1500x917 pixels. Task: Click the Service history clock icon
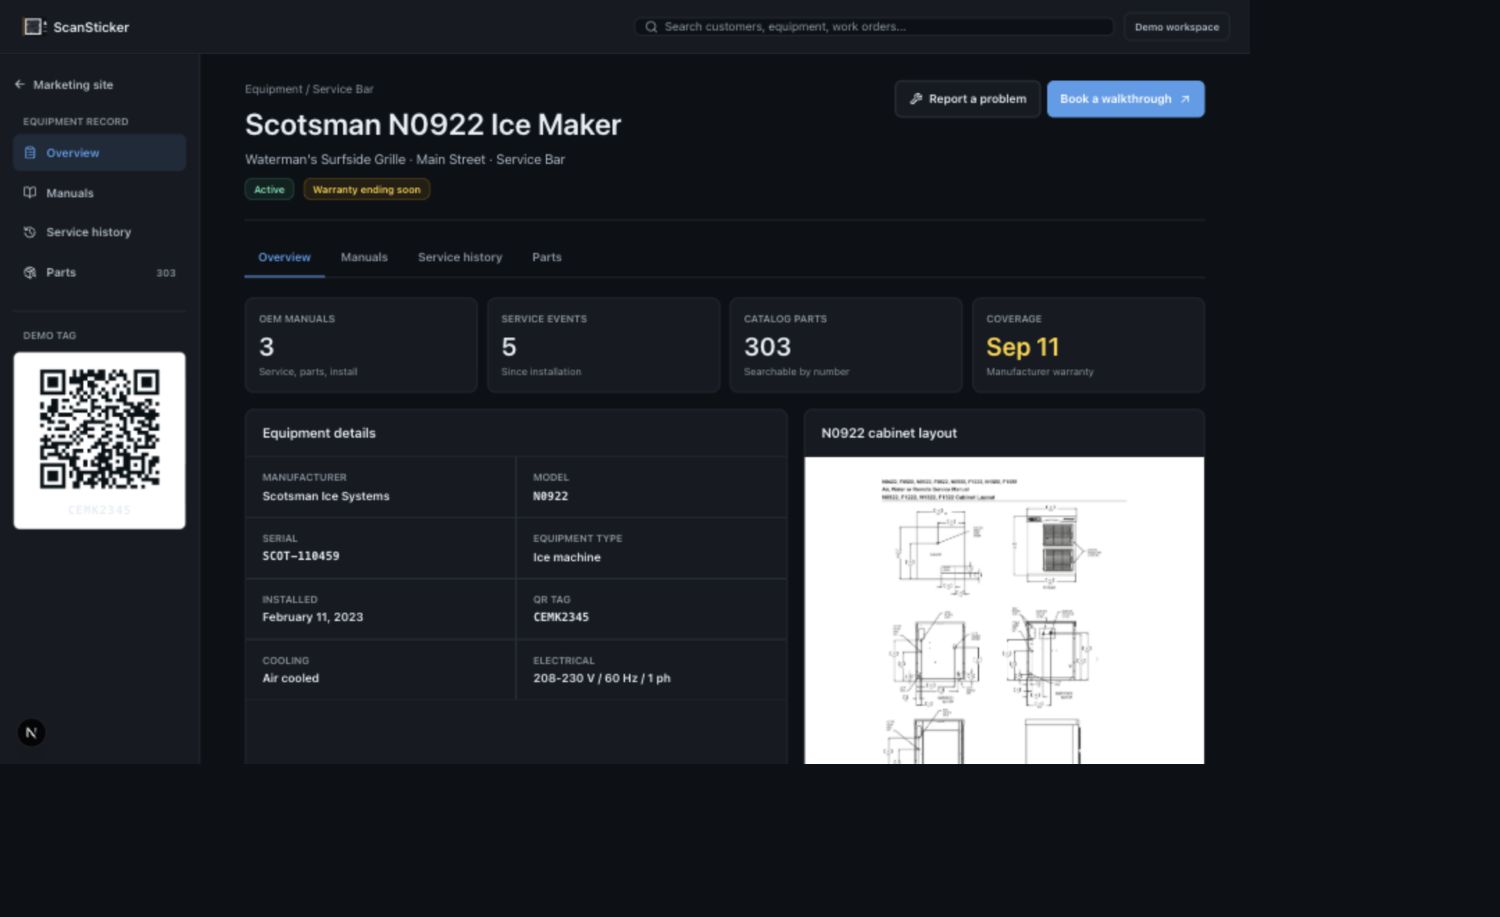30,232
